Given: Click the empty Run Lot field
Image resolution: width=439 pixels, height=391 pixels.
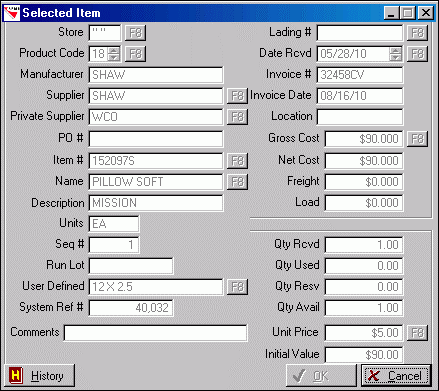Looking at the screenshot, I should [131, 266].
